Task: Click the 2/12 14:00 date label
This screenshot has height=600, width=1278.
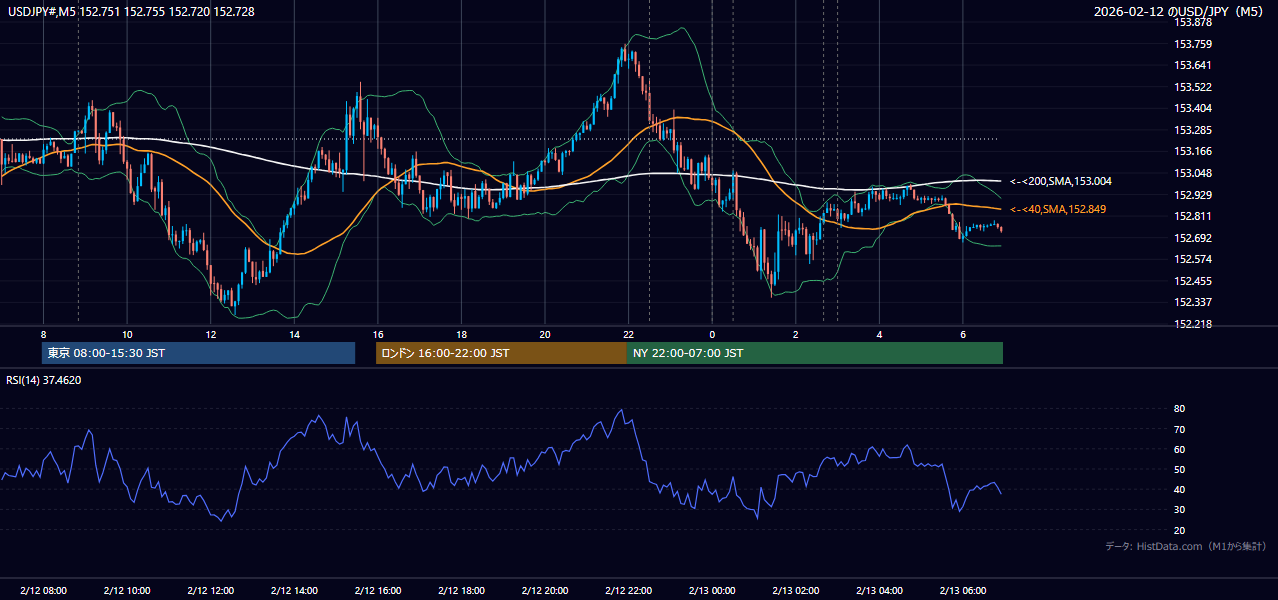Action: [294, 591]
